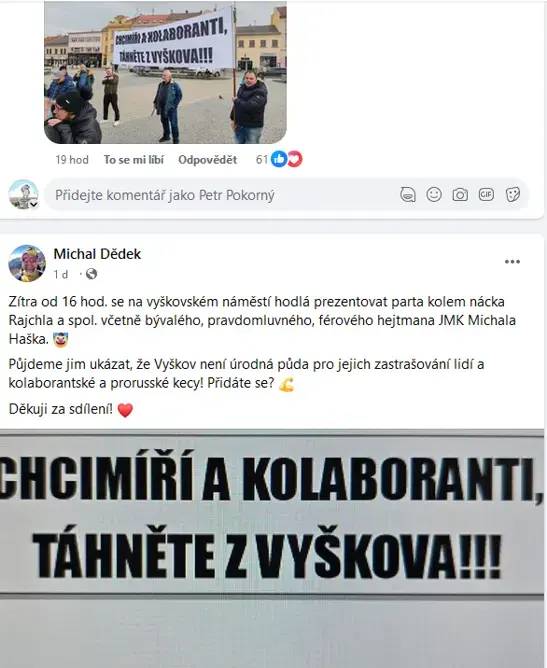547x668 pixels.
Task: Like the comment via "To se mi líbí"
Action: click(134, 160)
